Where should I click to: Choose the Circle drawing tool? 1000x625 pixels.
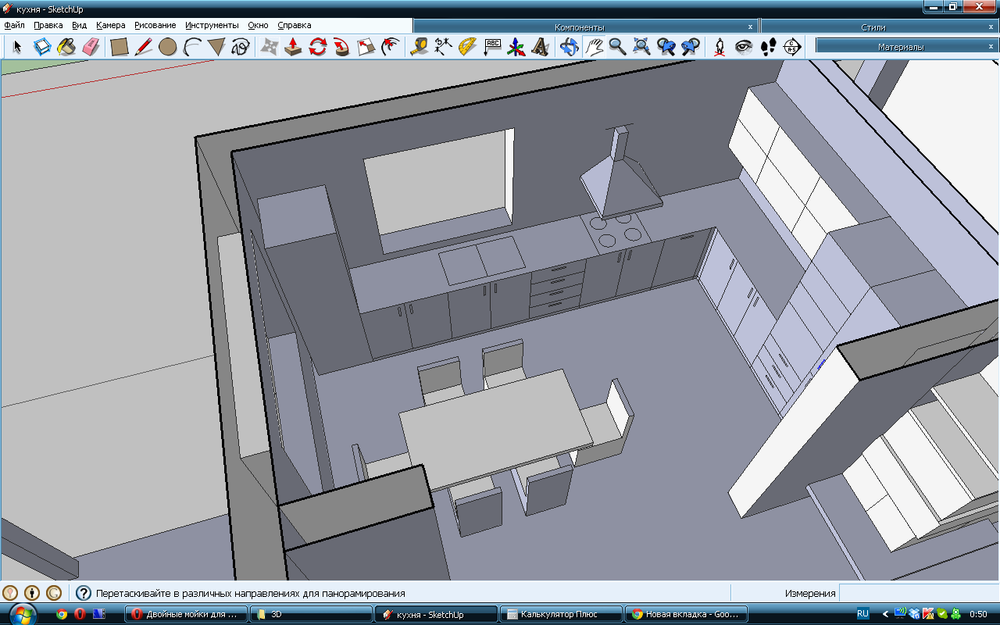(x=168, y=47)
